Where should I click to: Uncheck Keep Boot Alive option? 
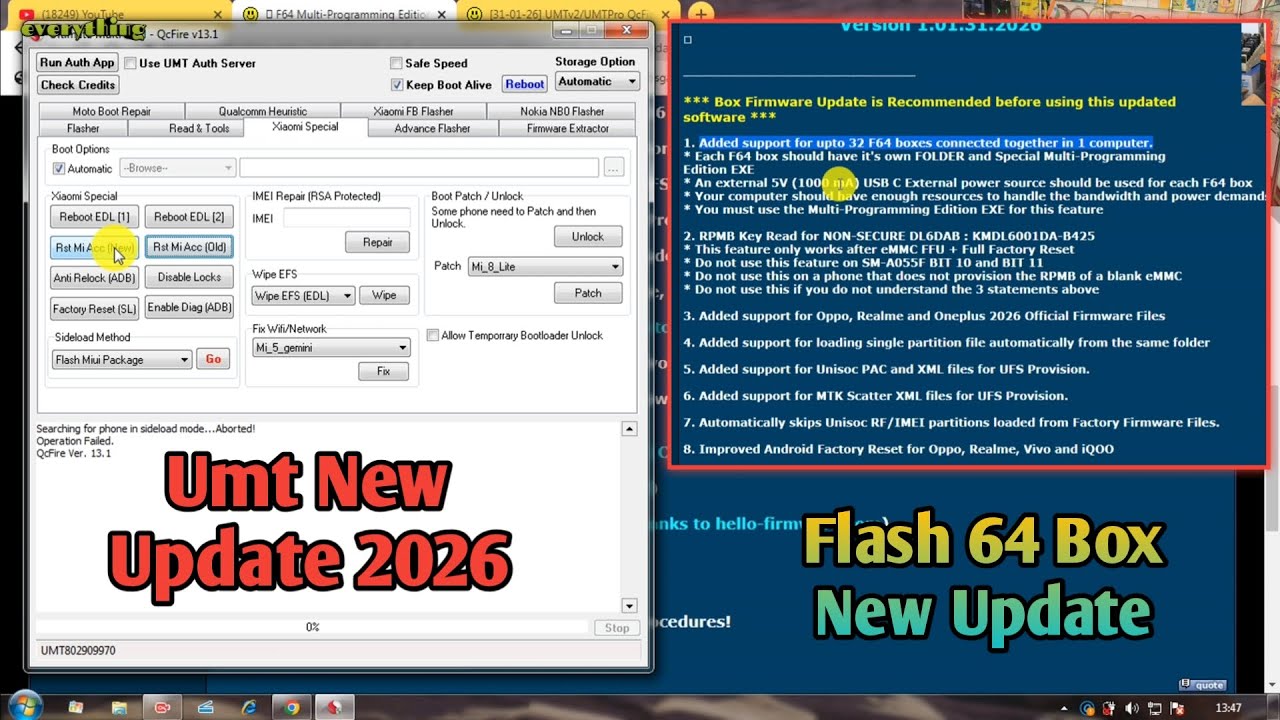(x=397, y=85)
